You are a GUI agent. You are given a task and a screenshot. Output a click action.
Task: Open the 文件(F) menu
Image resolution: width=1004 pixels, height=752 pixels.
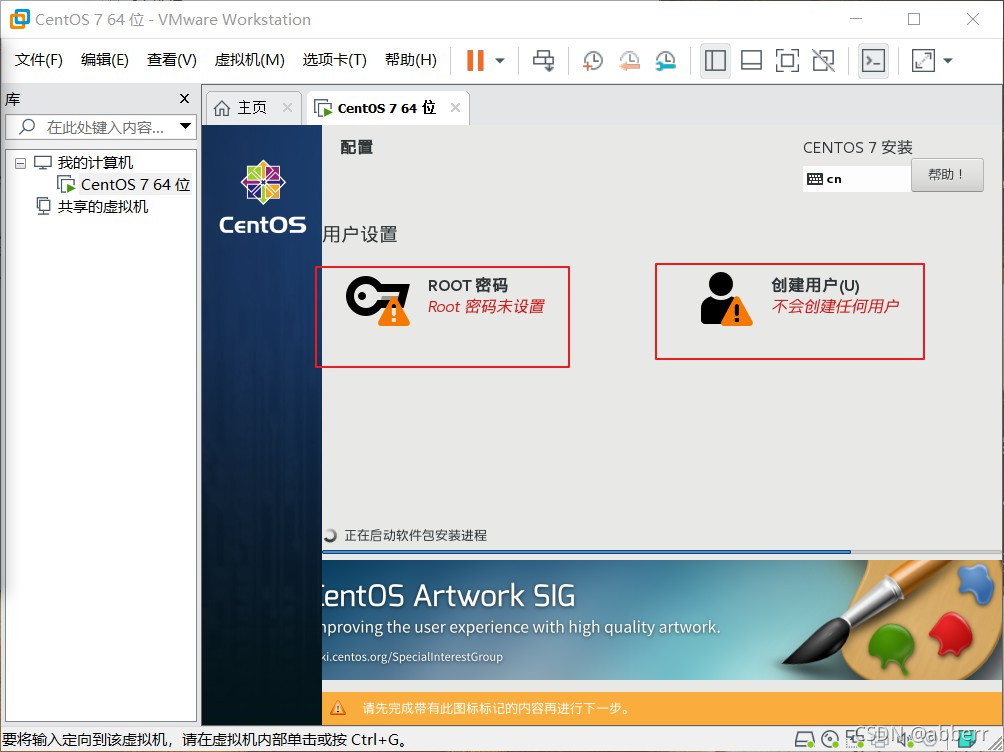point(38,60)
